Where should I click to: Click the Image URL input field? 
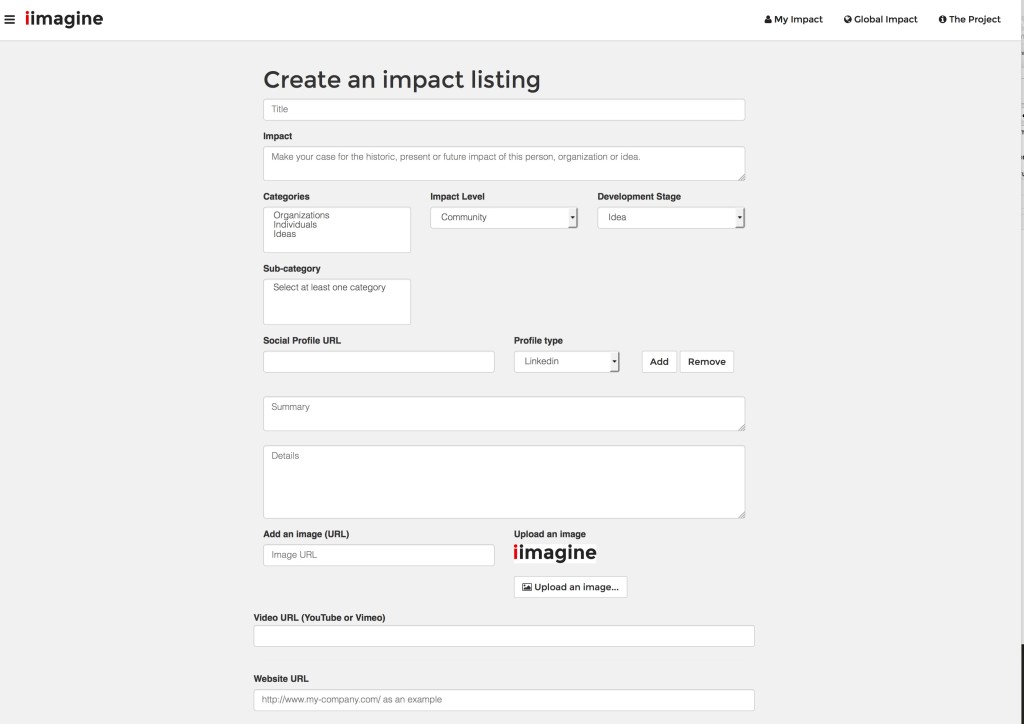378,555
